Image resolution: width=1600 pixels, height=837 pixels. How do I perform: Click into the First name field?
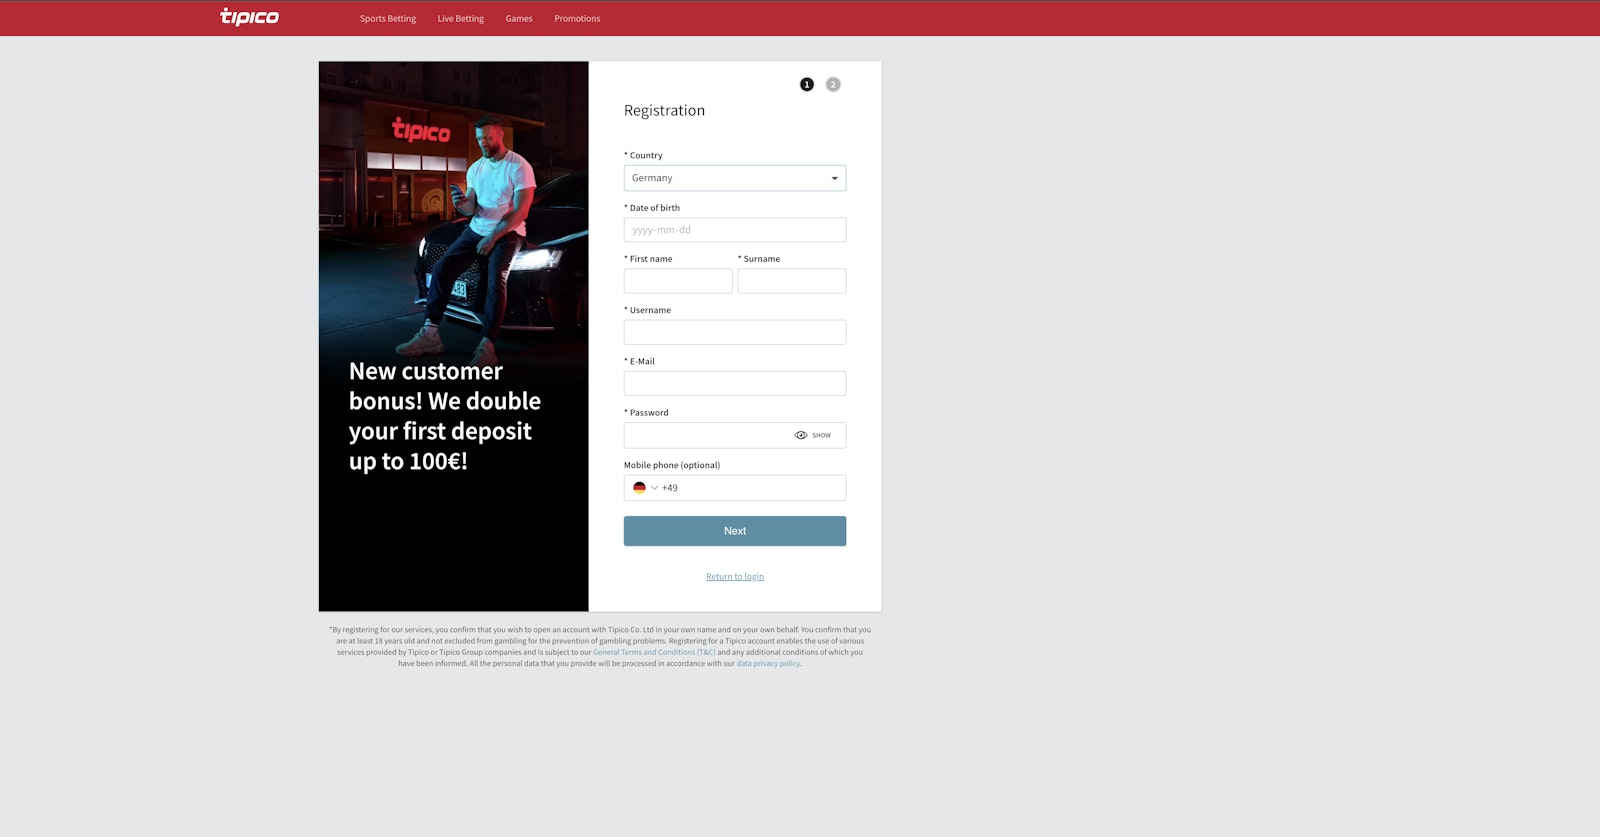677,281
